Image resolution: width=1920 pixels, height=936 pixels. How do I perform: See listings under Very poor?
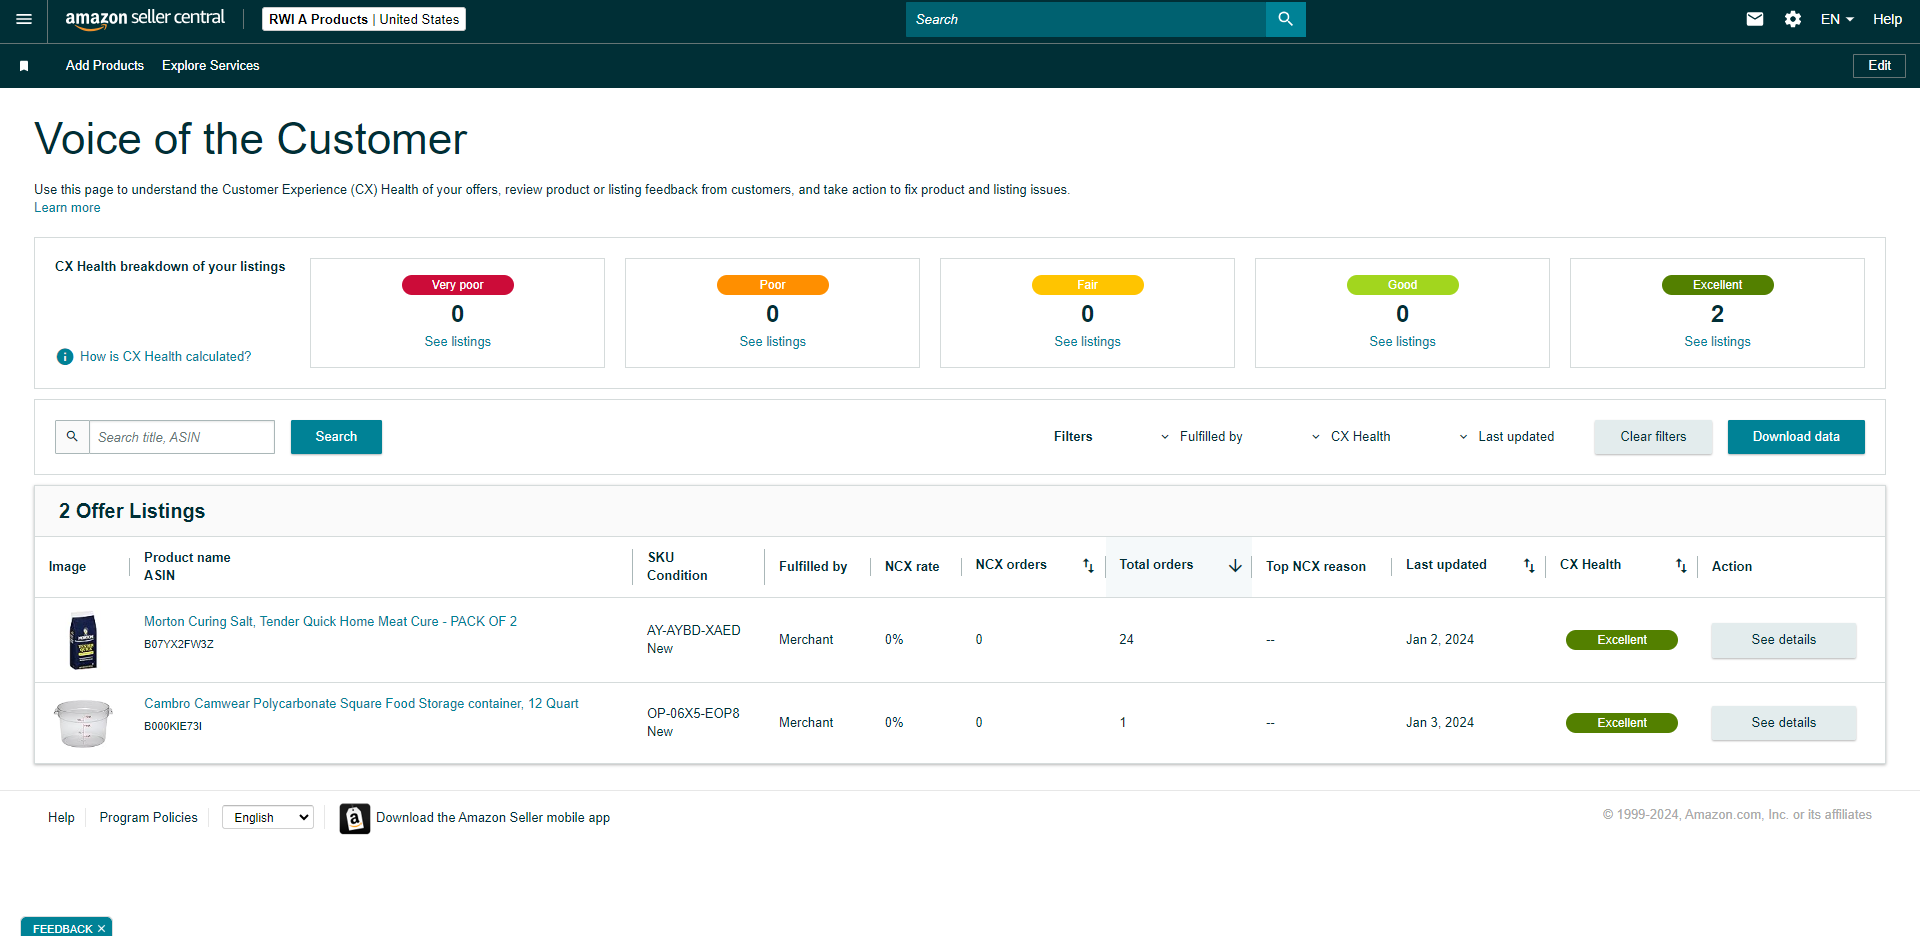click(458, 342)
